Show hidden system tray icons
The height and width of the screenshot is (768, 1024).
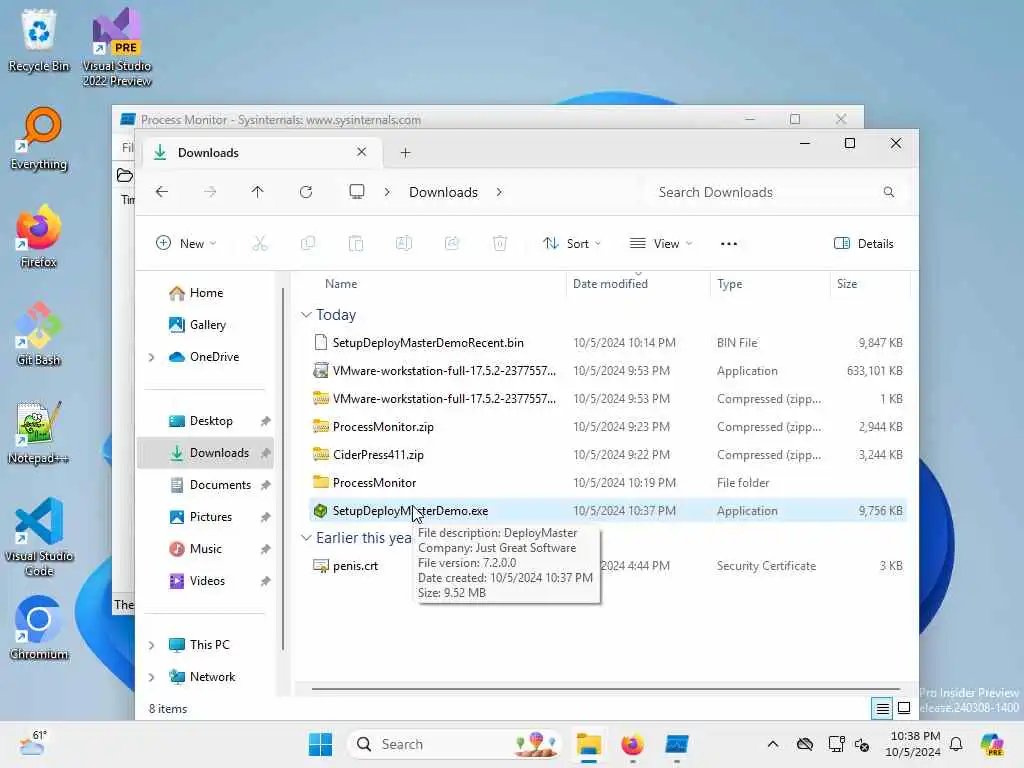(x=773, y=744)
